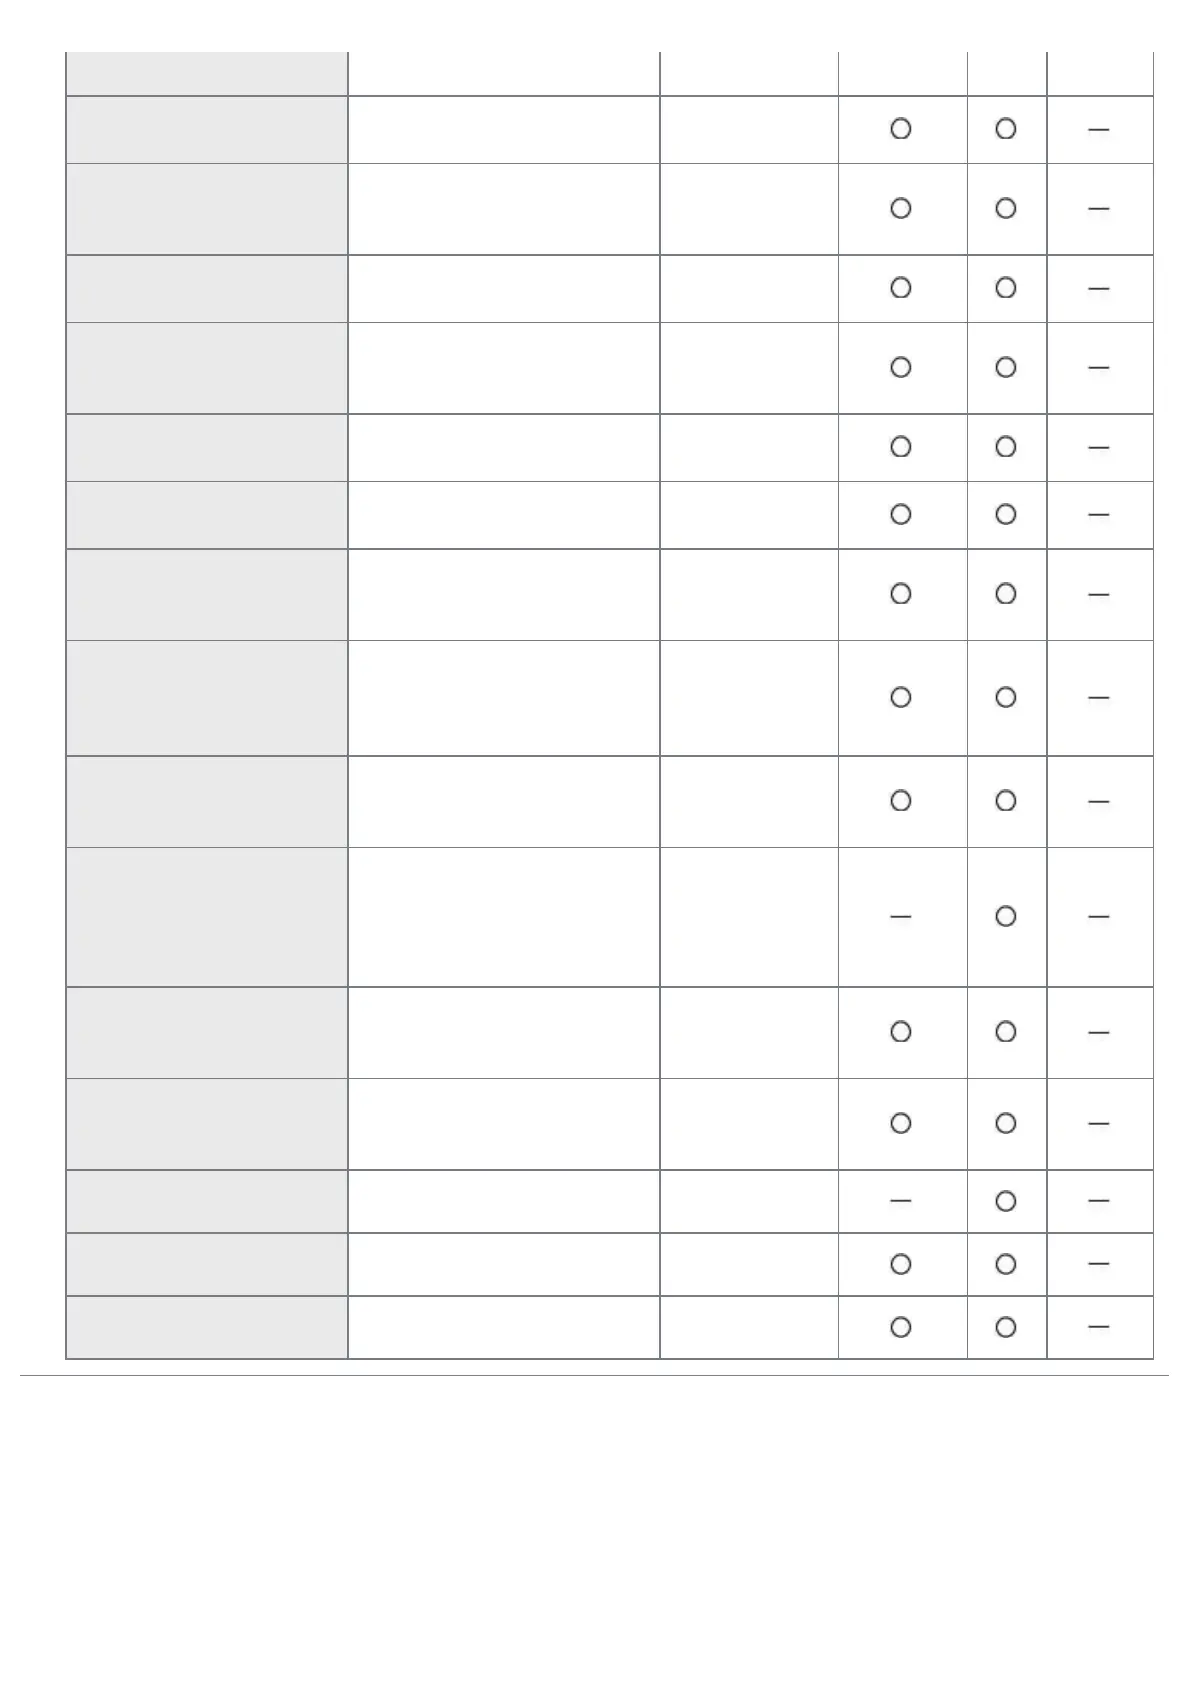Click the last-column dash in the first marked row
1190x1684 pixels.
tap(1098, 130)
